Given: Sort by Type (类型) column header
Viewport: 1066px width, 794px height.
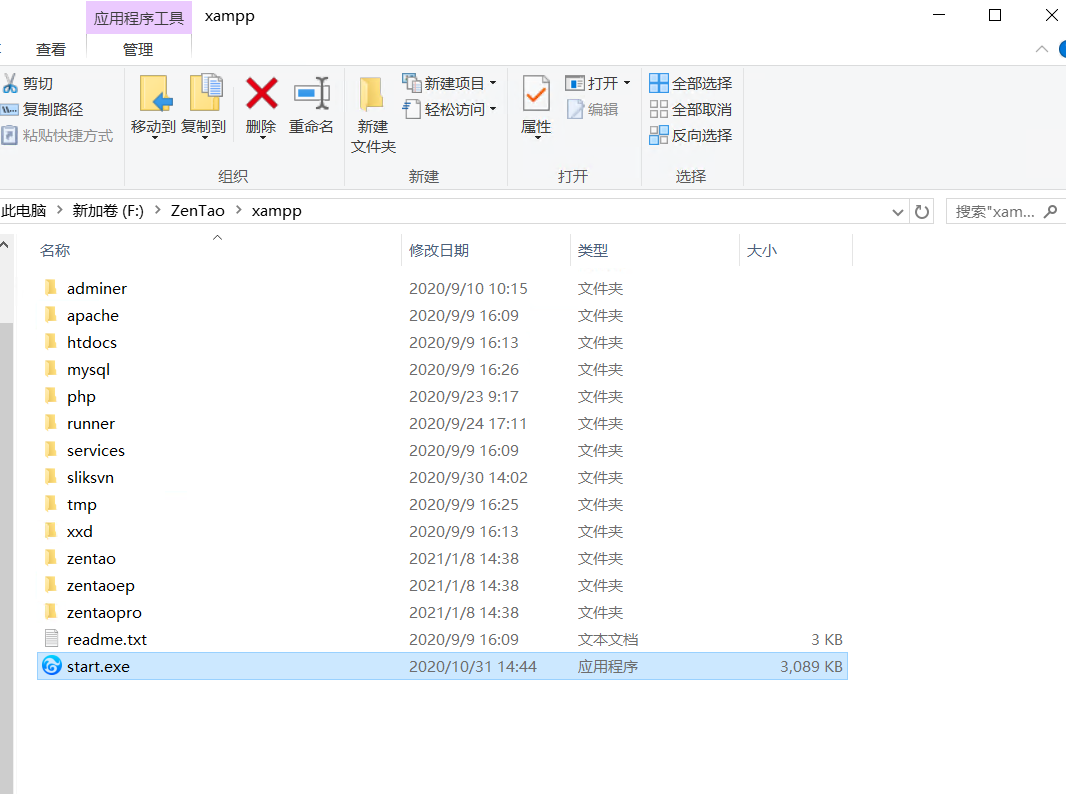Looking at the screenshot, I should (x=593, y=251).
